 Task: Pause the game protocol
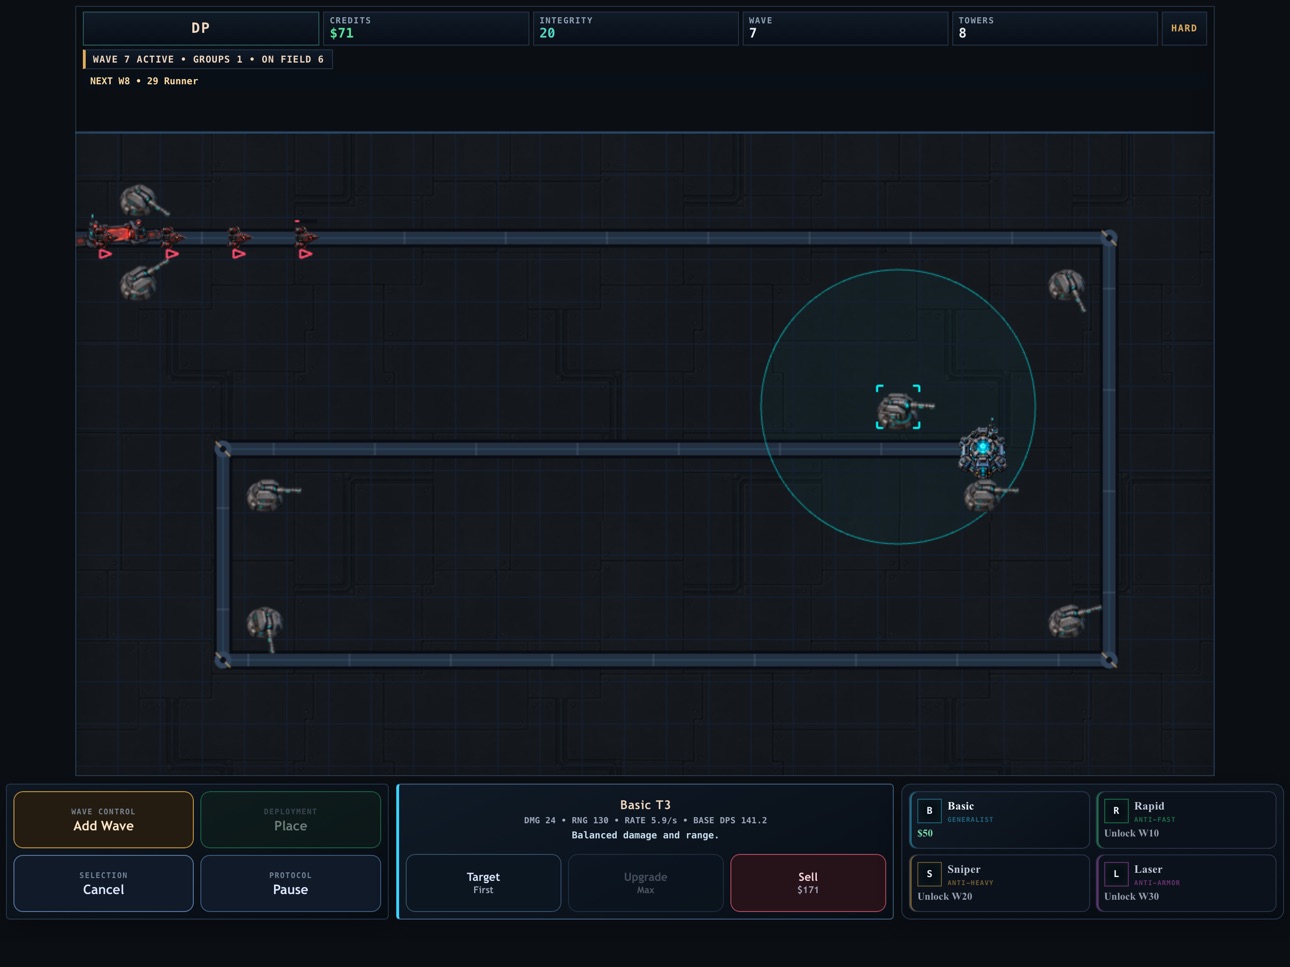click(x=290, y=883)
